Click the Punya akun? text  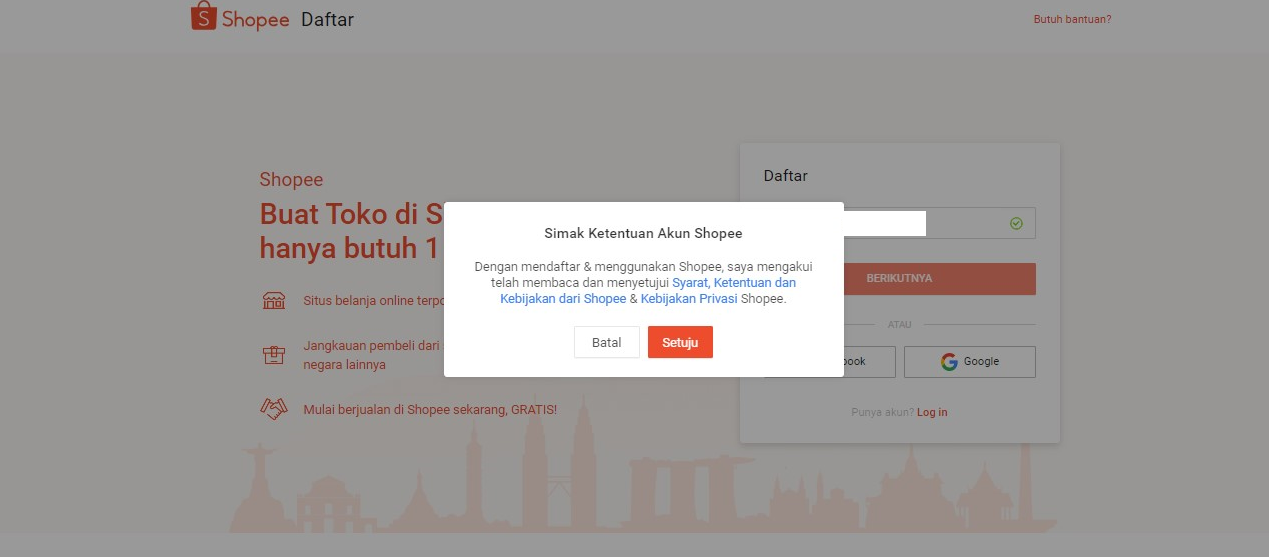pyautogui.click(x=882, y=412)
